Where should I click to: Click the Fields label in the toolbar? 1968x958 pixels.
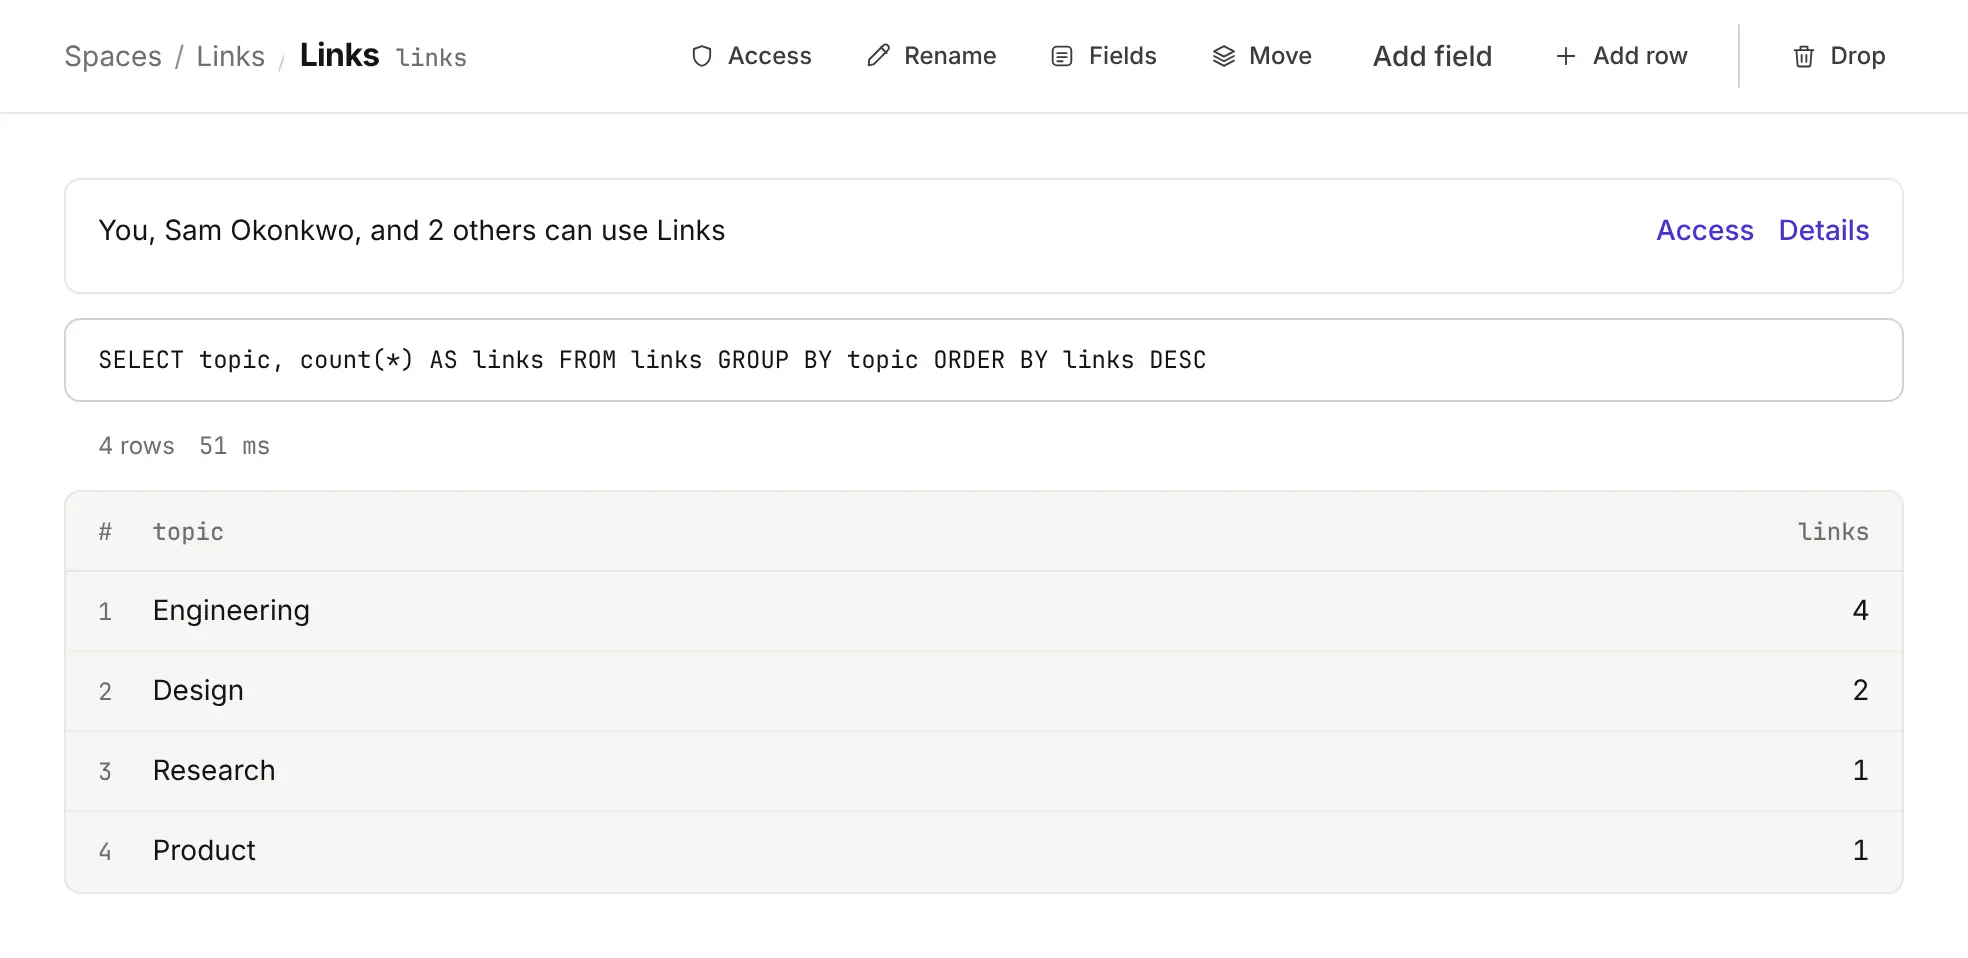(x=1122, y=56)
